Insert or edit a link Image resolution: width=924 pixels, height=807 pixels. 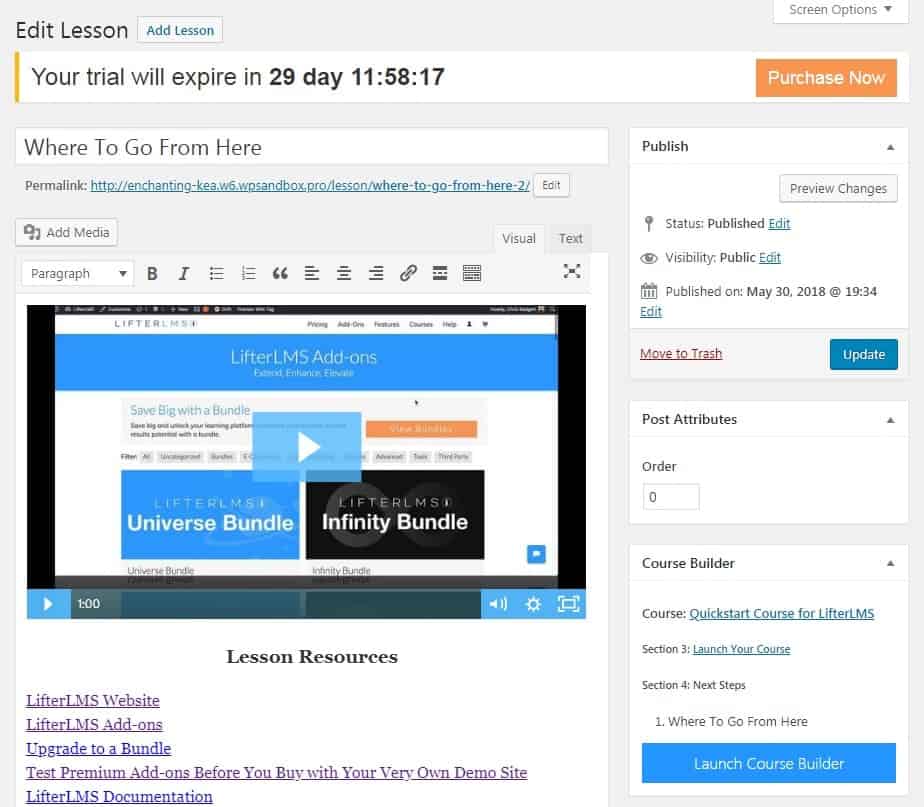tap(408, 273)
